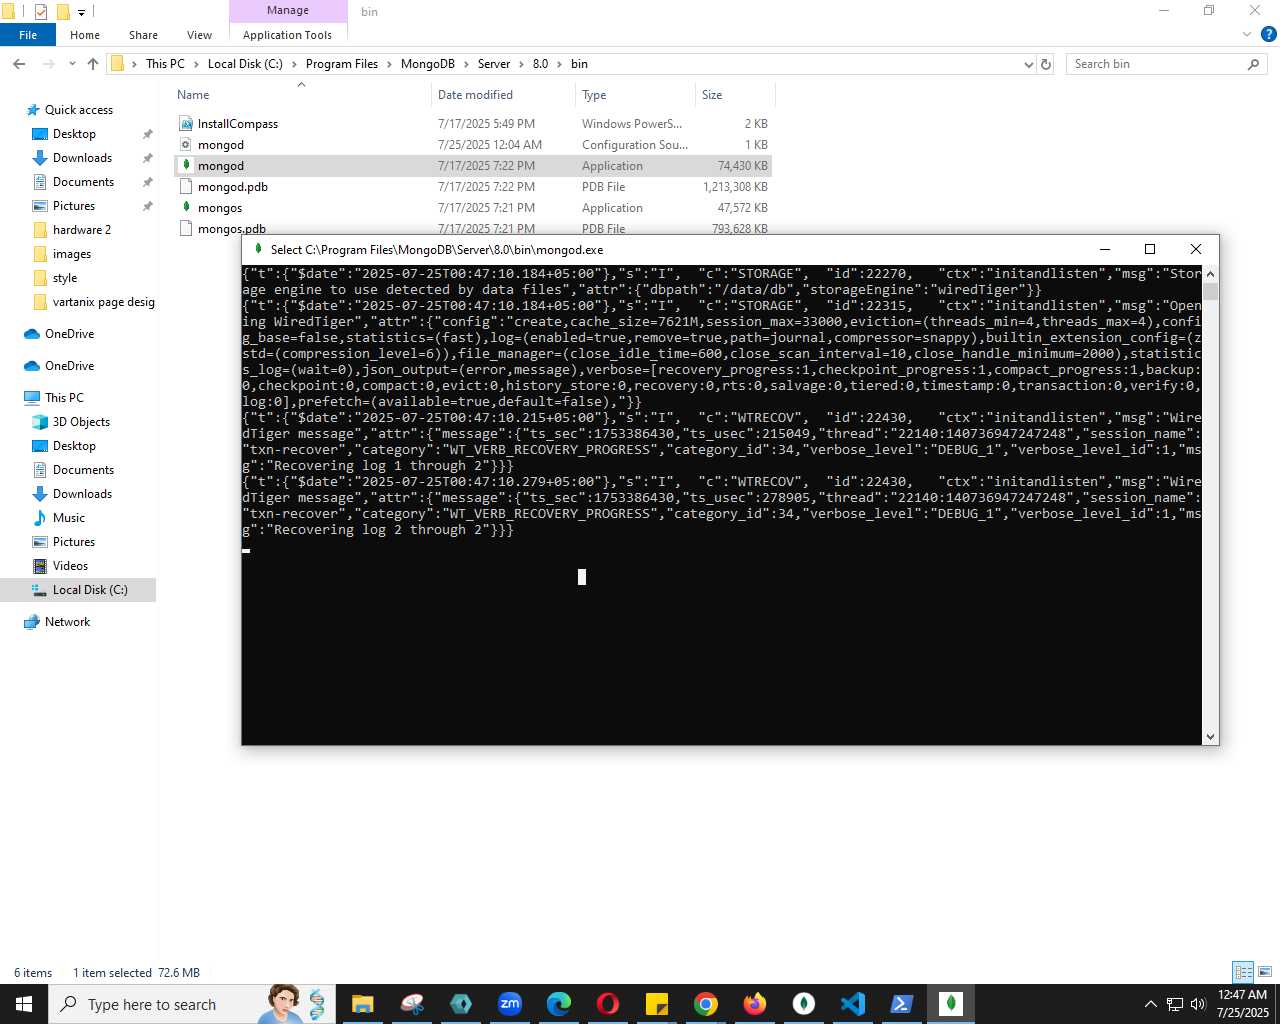Navigate to 8.0 in the address bar
The width and height of the screenshot is (1280, 1024).
(x=540, y=64)
